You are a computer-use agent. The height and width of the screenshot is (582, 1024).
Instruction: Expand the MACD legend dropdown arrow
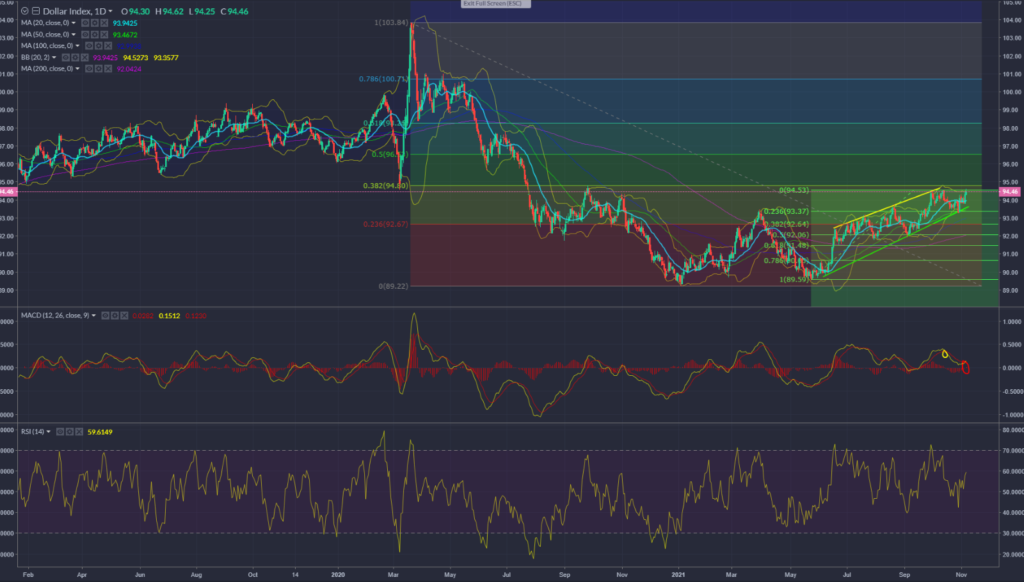94,315
